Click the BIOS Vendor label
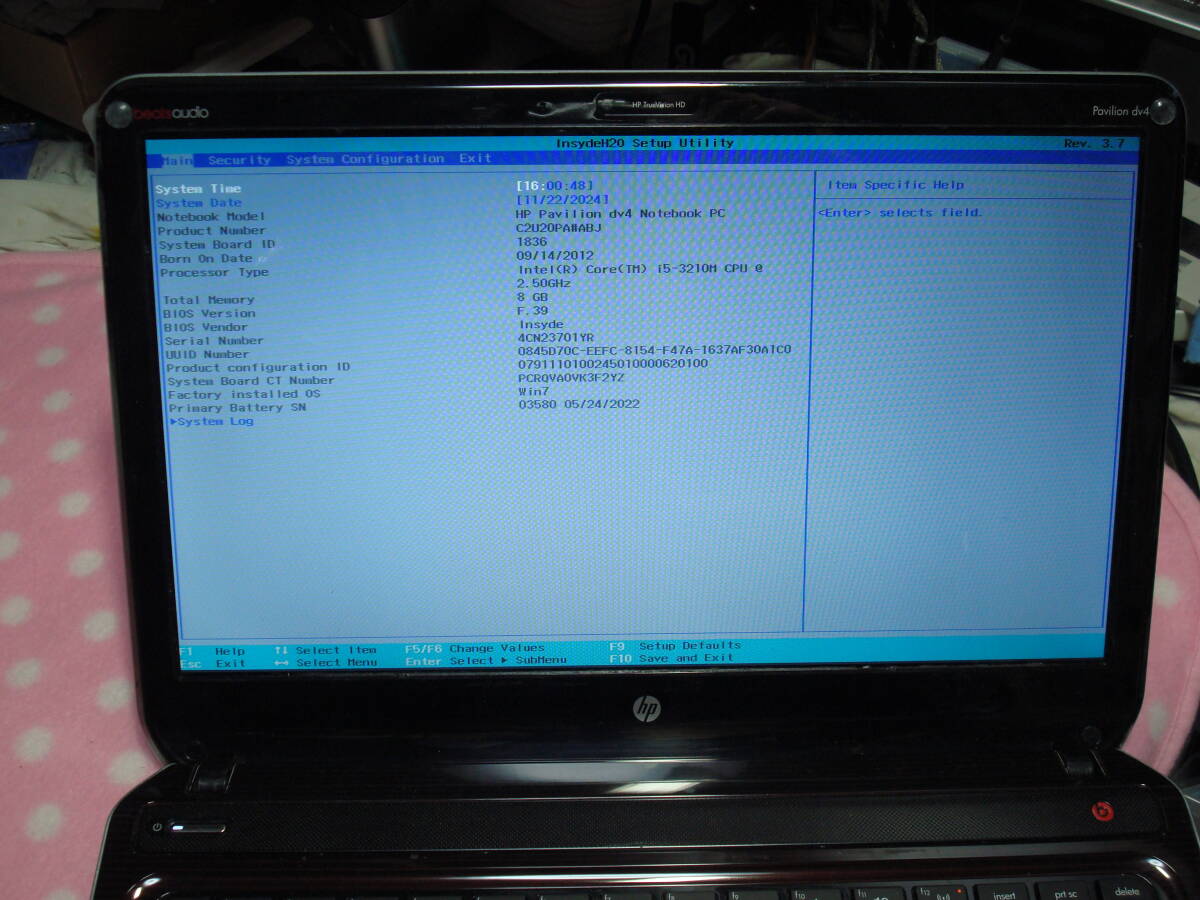Screen dimensions: 1200x900 tap(207, 327)
